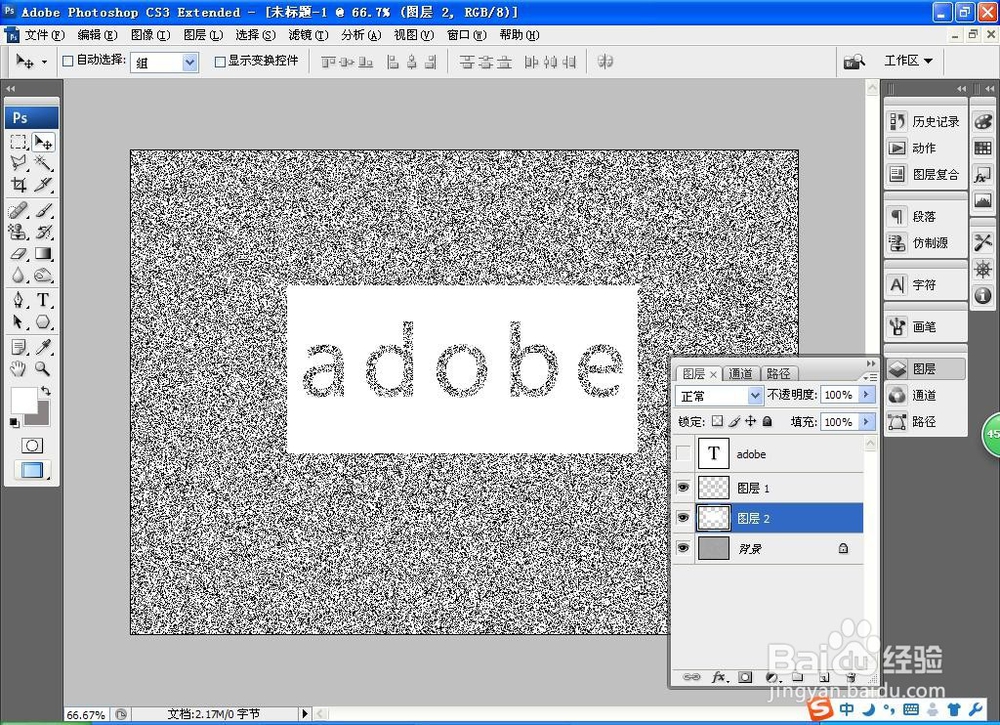
Task: Select the Sponge tool
Action: 43,275
